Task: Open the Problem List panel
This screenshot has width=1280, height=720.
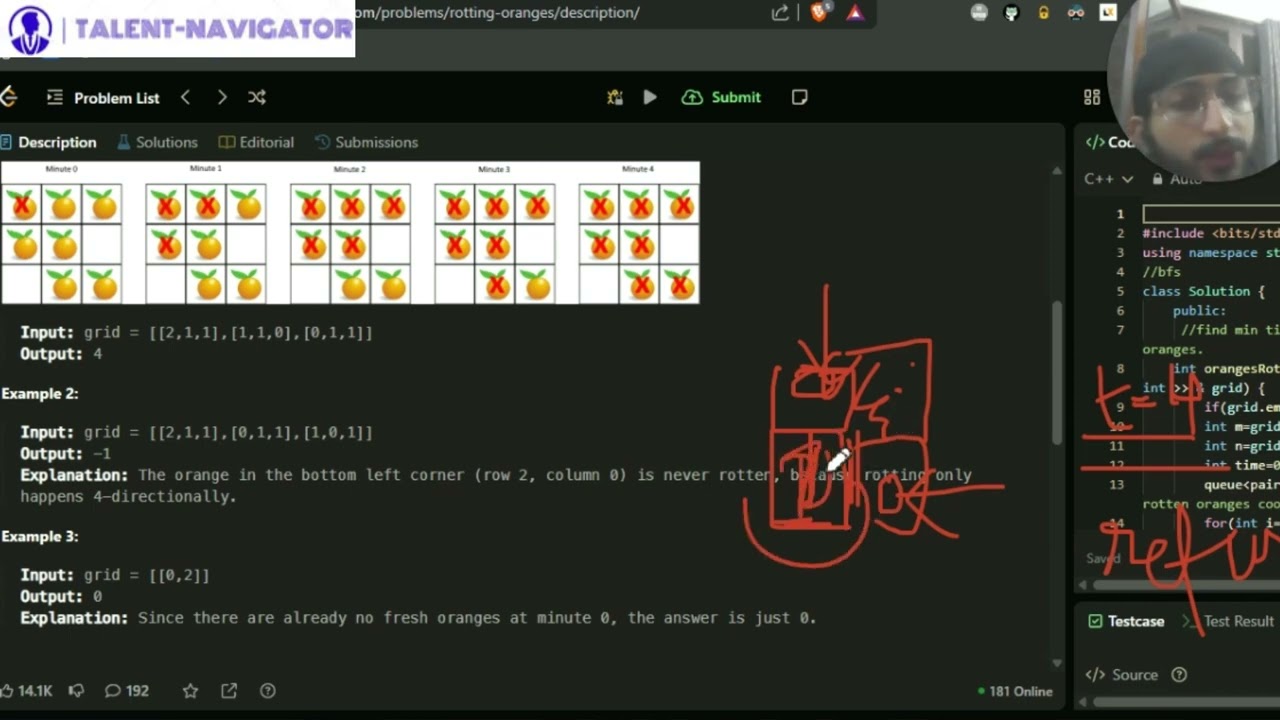Action: [103, 98]
